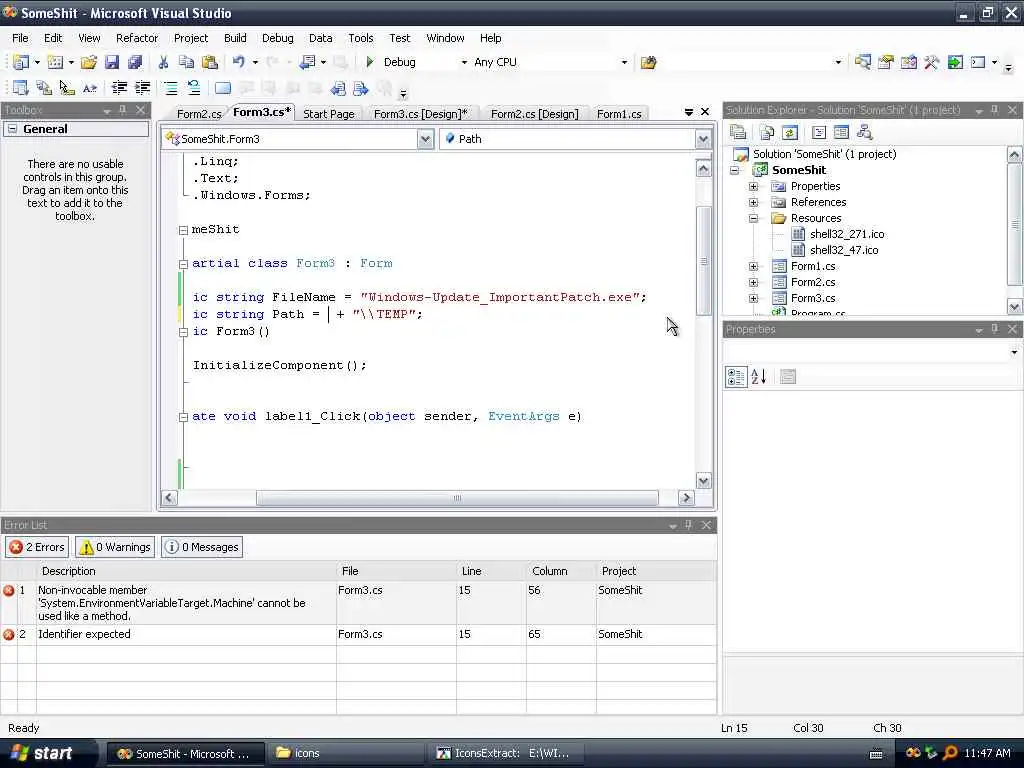Toggle auto-hide pin on Error List panel

pos(688,525)
